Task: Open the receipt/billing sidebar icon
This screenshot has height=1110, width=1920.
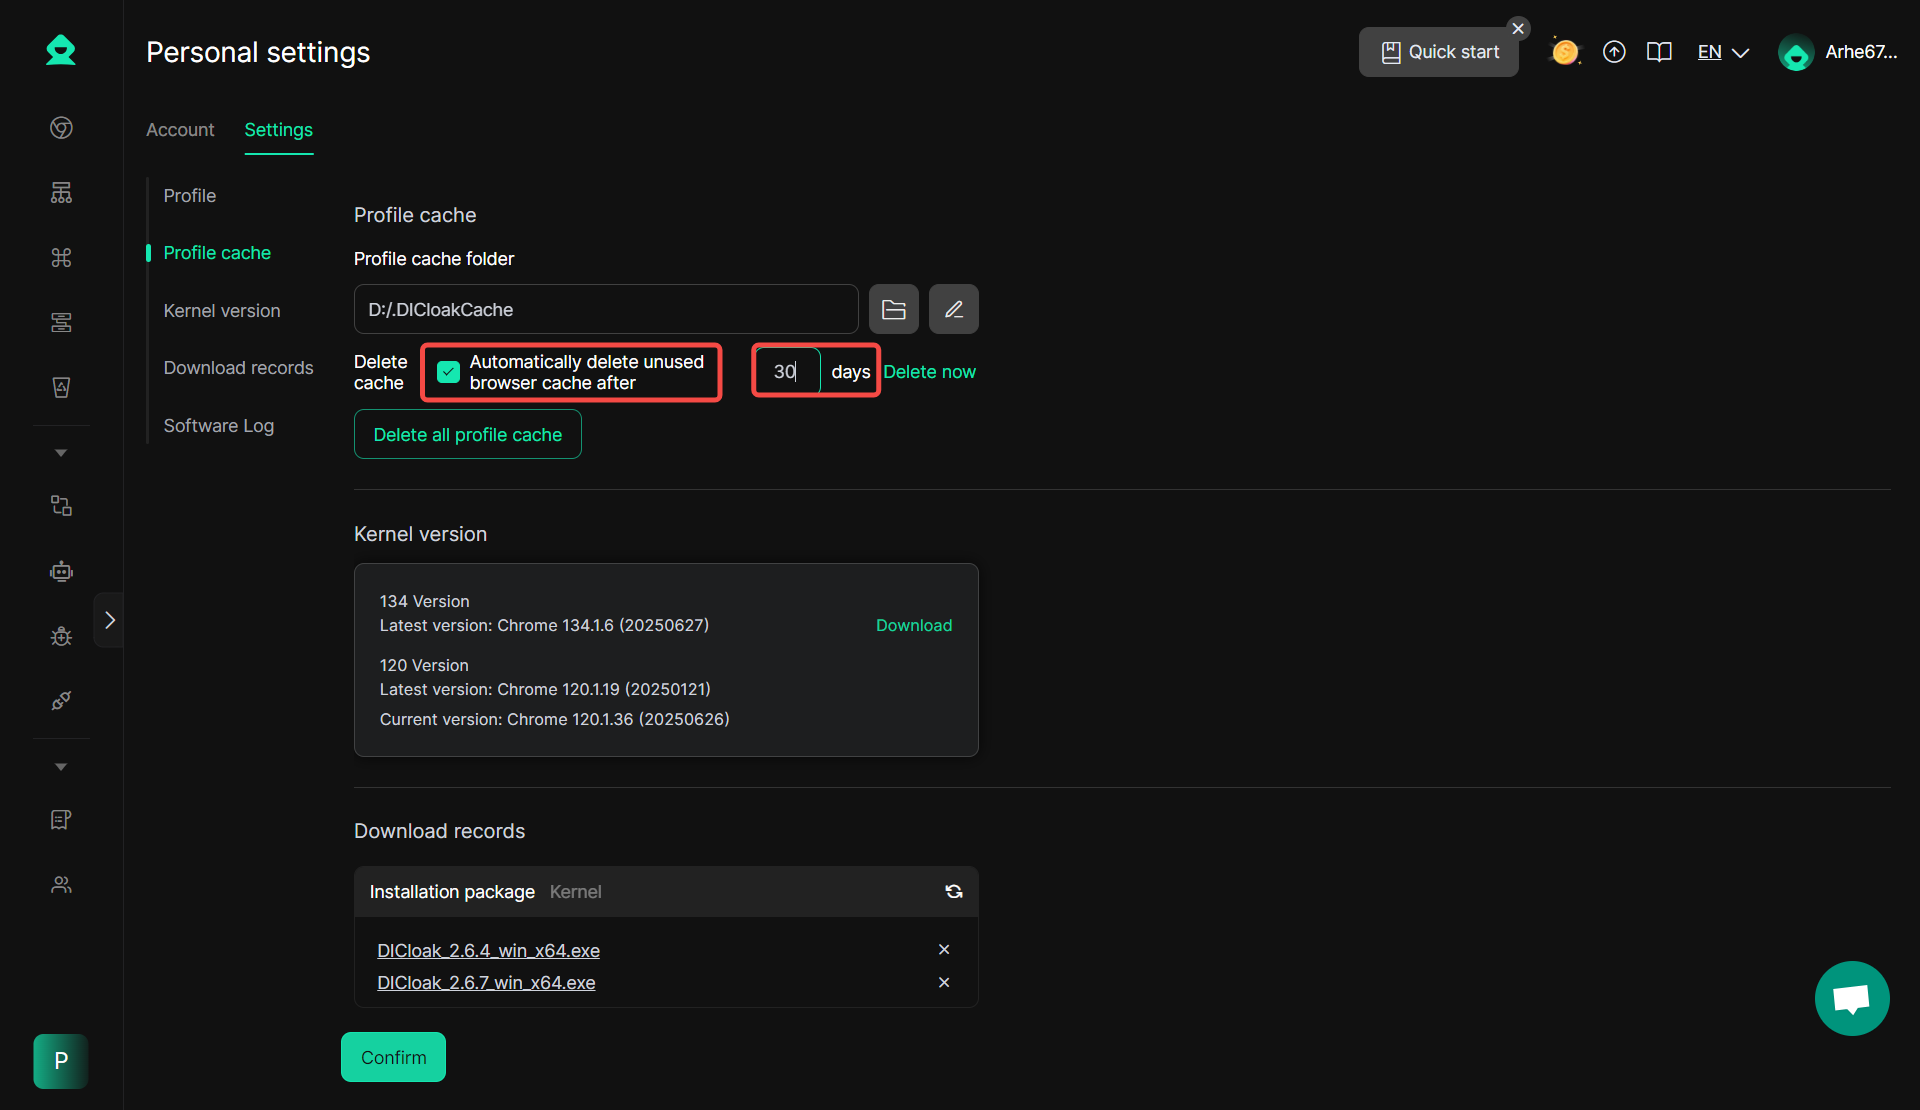Action: [x=61, y=820]
